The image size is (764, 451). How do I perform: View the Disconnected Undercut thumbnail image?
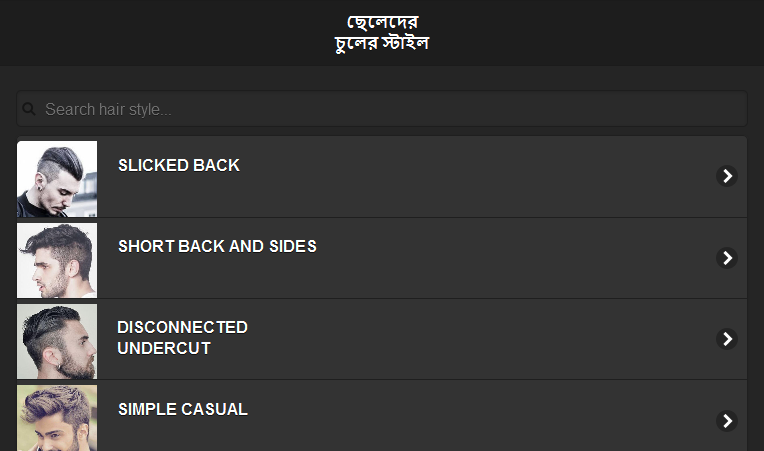(x=57, y=340)
